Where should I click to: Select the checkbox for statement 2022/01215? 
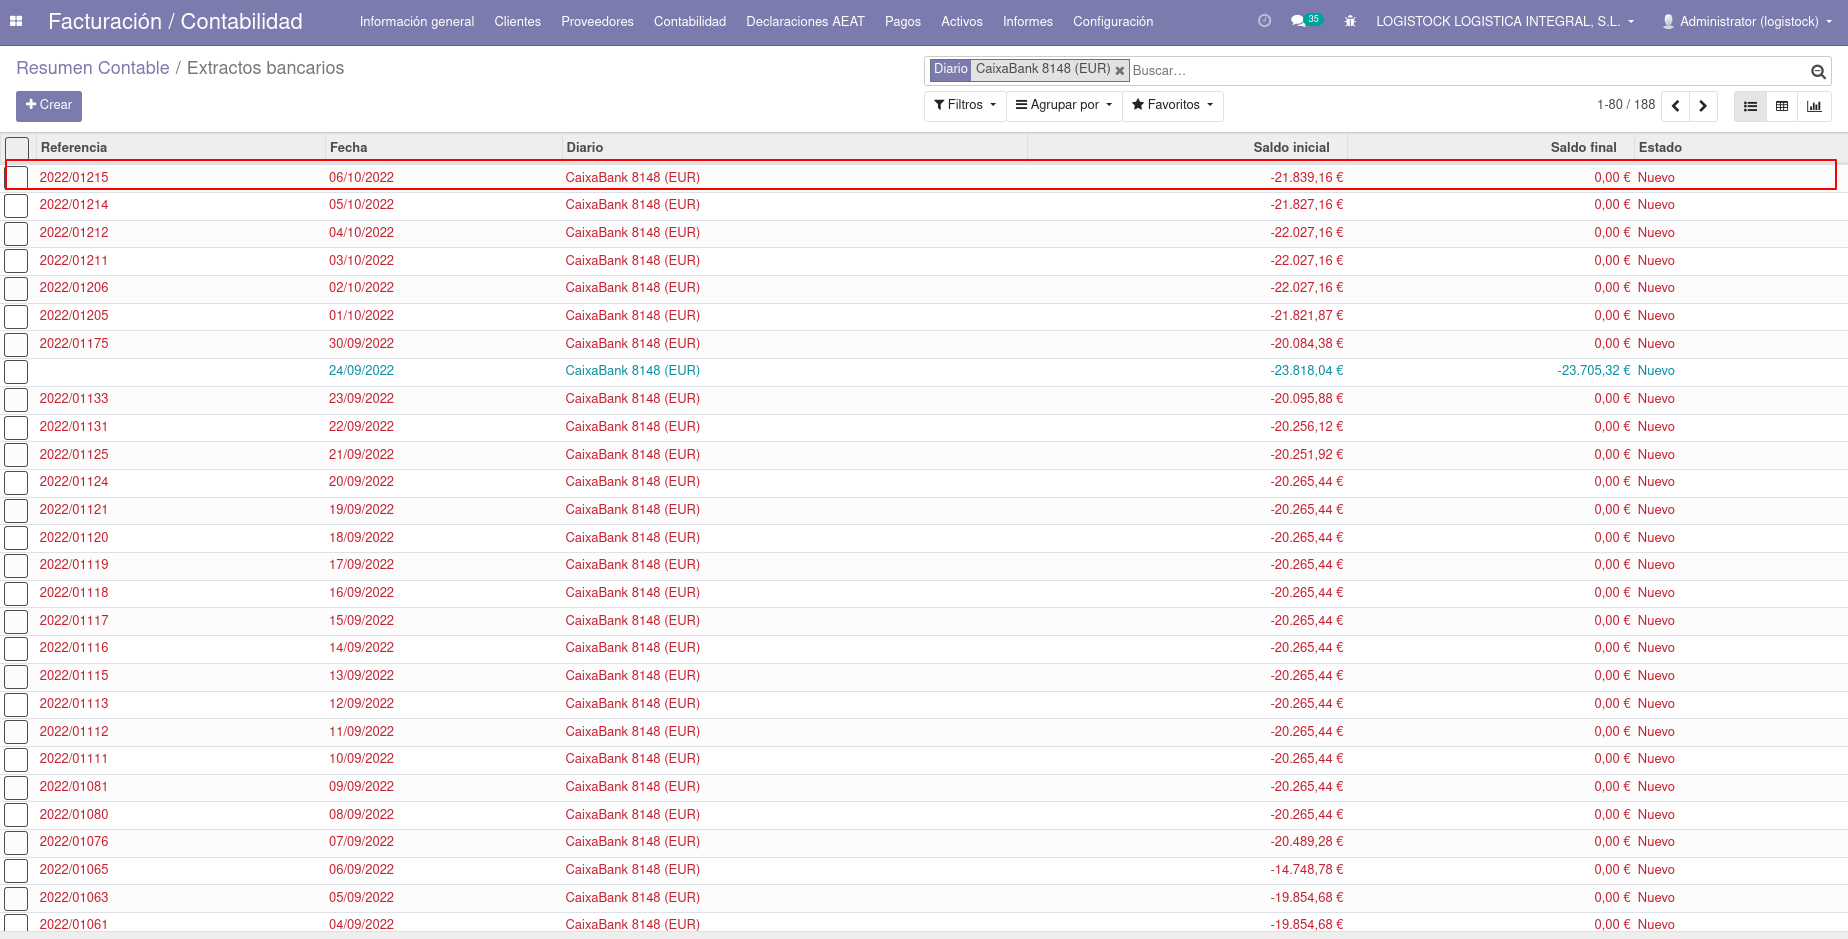click(x=17, y=178)
